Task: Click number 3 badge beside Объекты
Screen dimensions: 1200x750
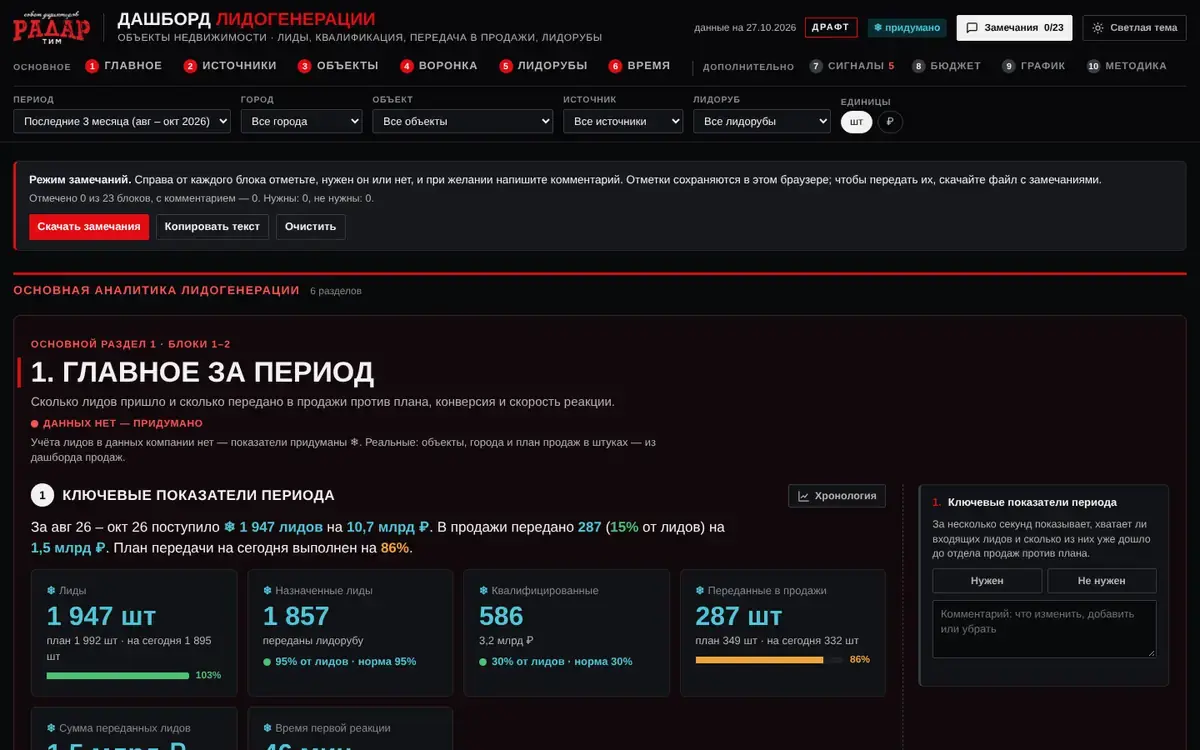Action: pos(304,66)
